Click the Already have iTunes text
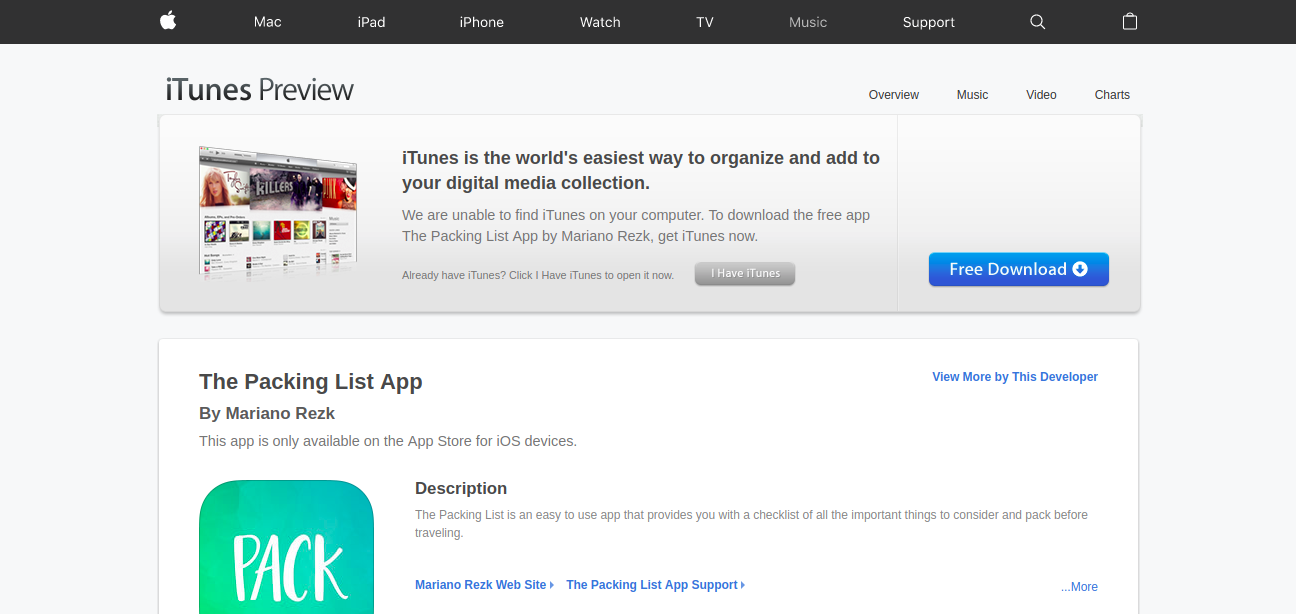The image size is (1296, 614). 538,275
